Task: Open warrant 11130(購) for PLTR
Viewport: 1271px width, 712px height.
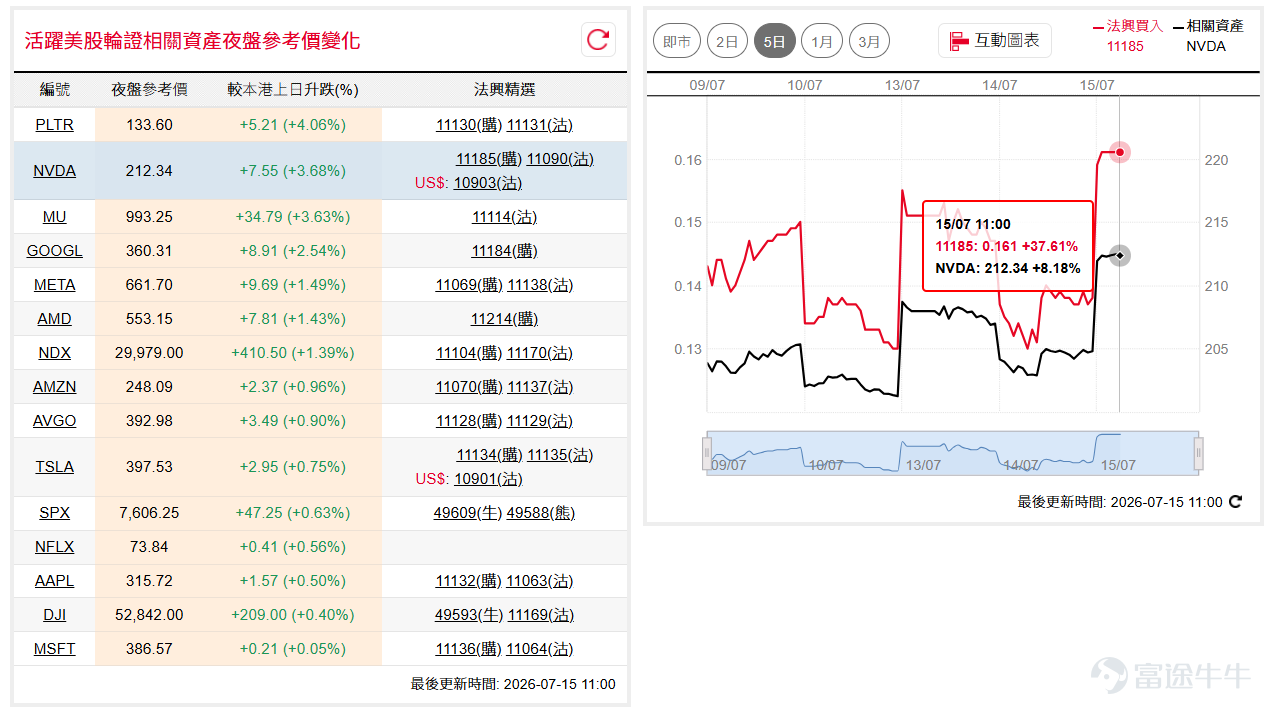Action: coord(469,125)
